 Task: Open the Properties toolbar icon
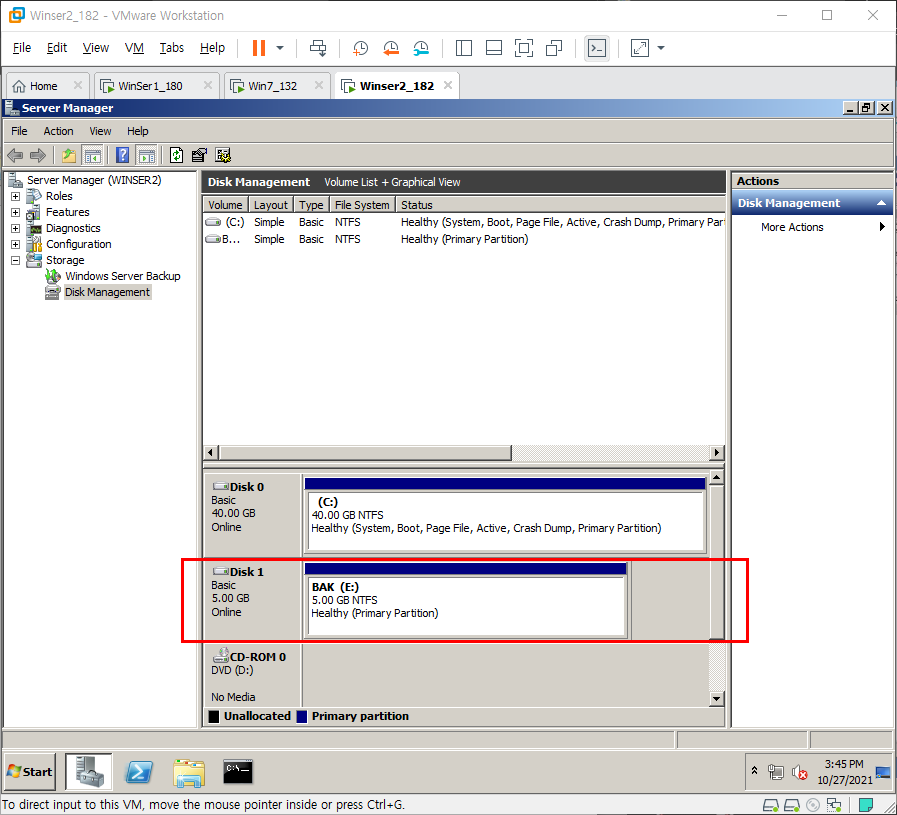[199, 155]
